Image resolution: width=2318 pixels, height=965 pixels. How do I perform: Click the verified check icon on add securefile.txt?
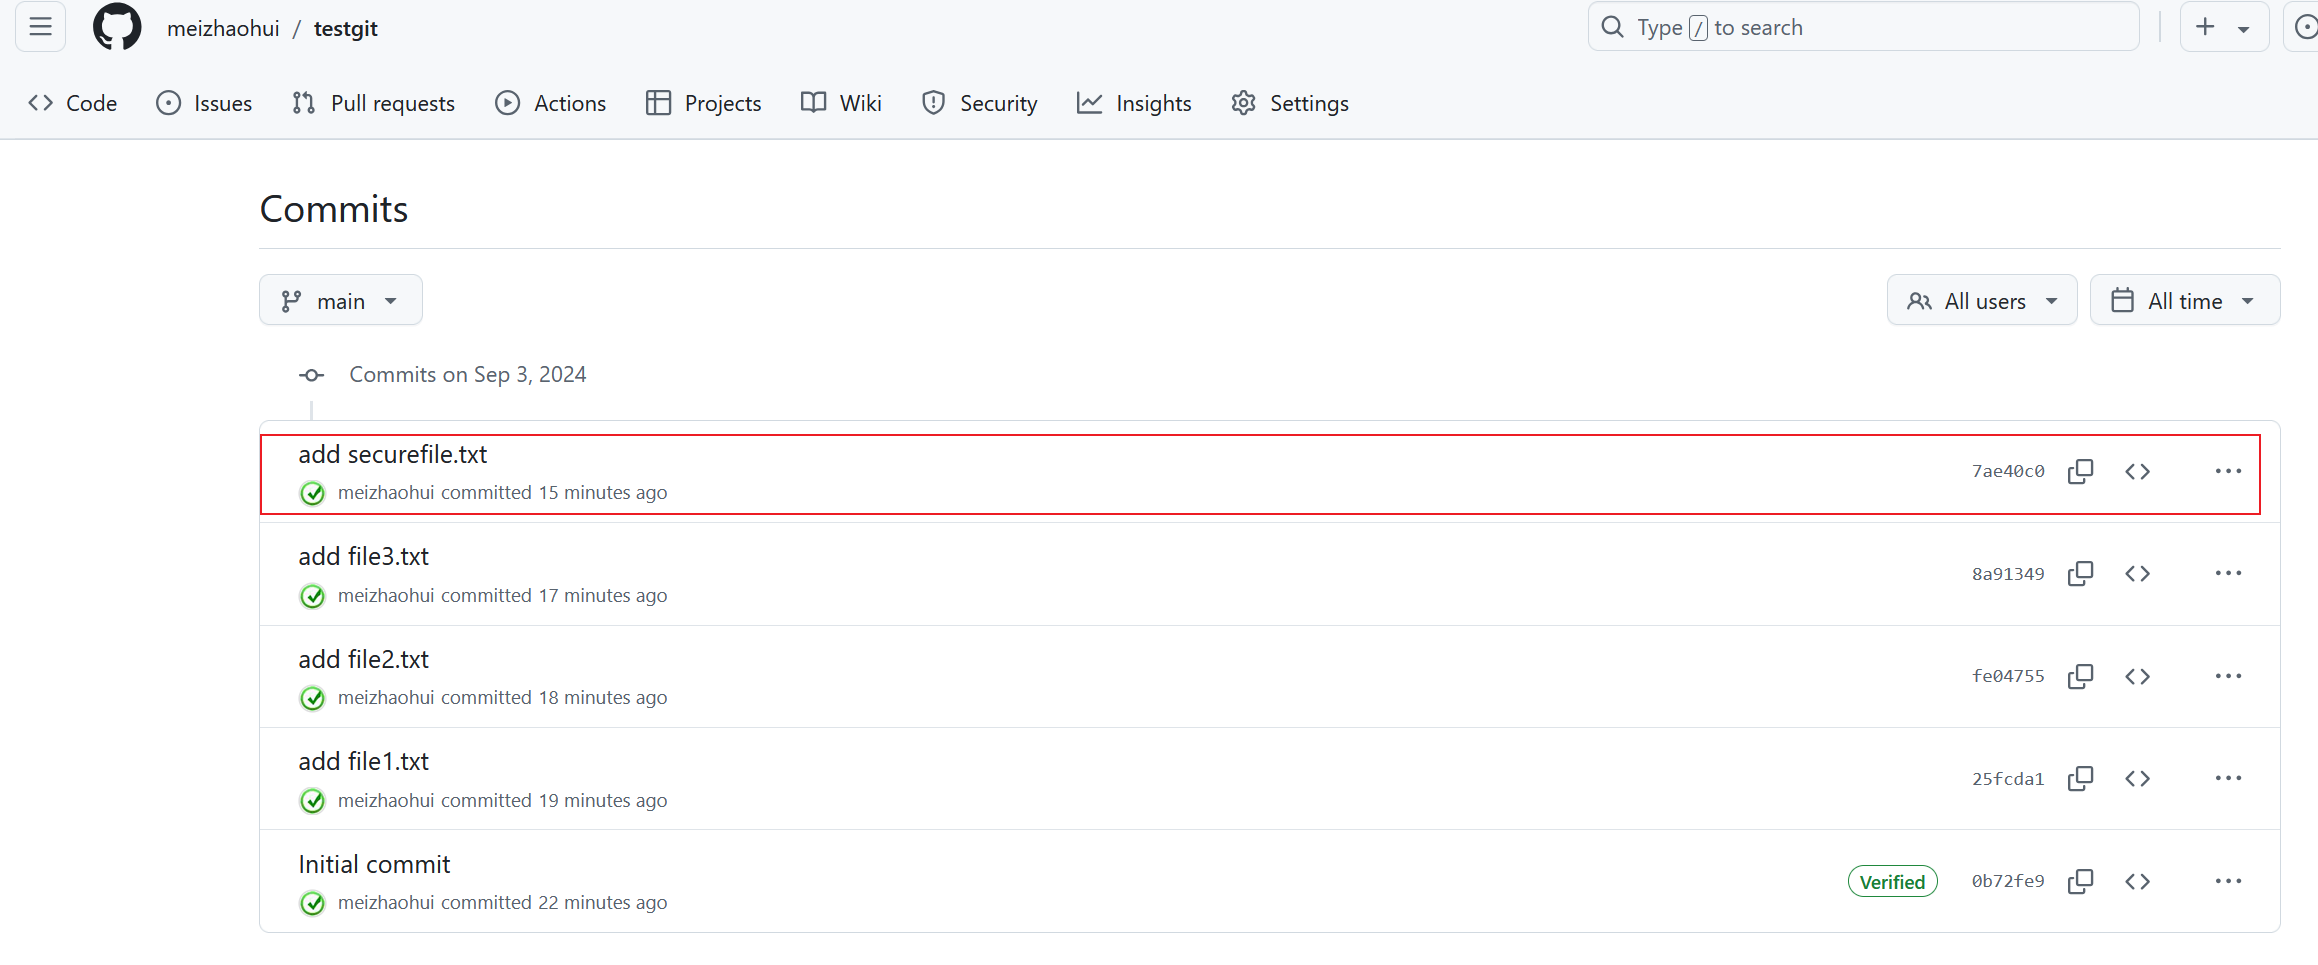pyautogui.click(x=312, y=493)
